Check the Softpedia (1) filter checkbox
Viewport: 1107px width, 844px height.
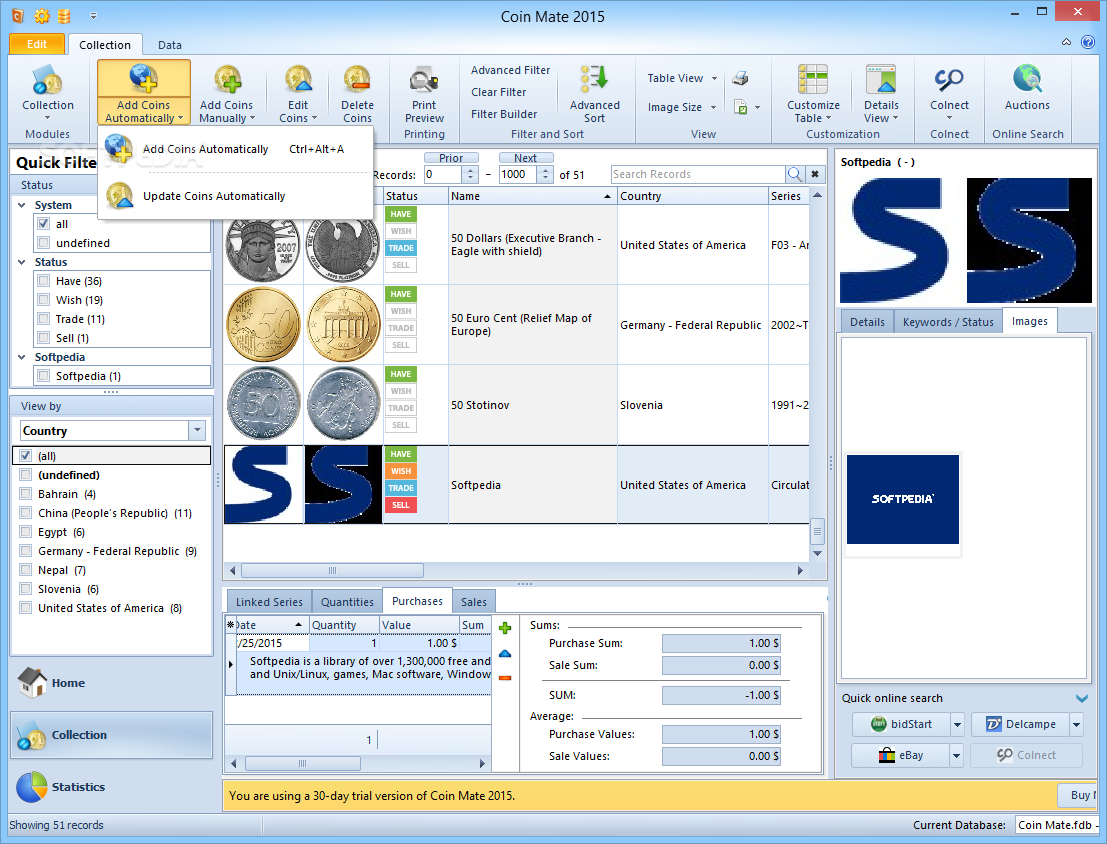pyautogui.click(x=44, y=376)
